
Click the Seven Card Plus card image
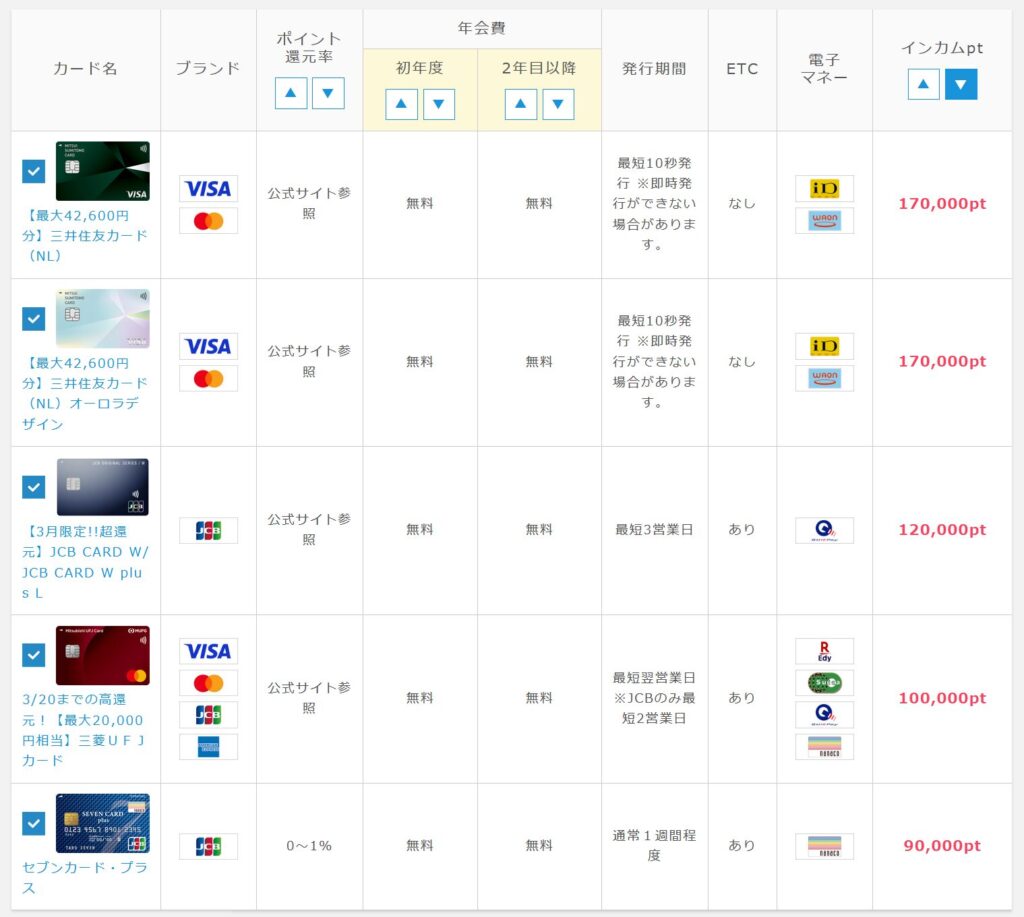pos(102,823)
